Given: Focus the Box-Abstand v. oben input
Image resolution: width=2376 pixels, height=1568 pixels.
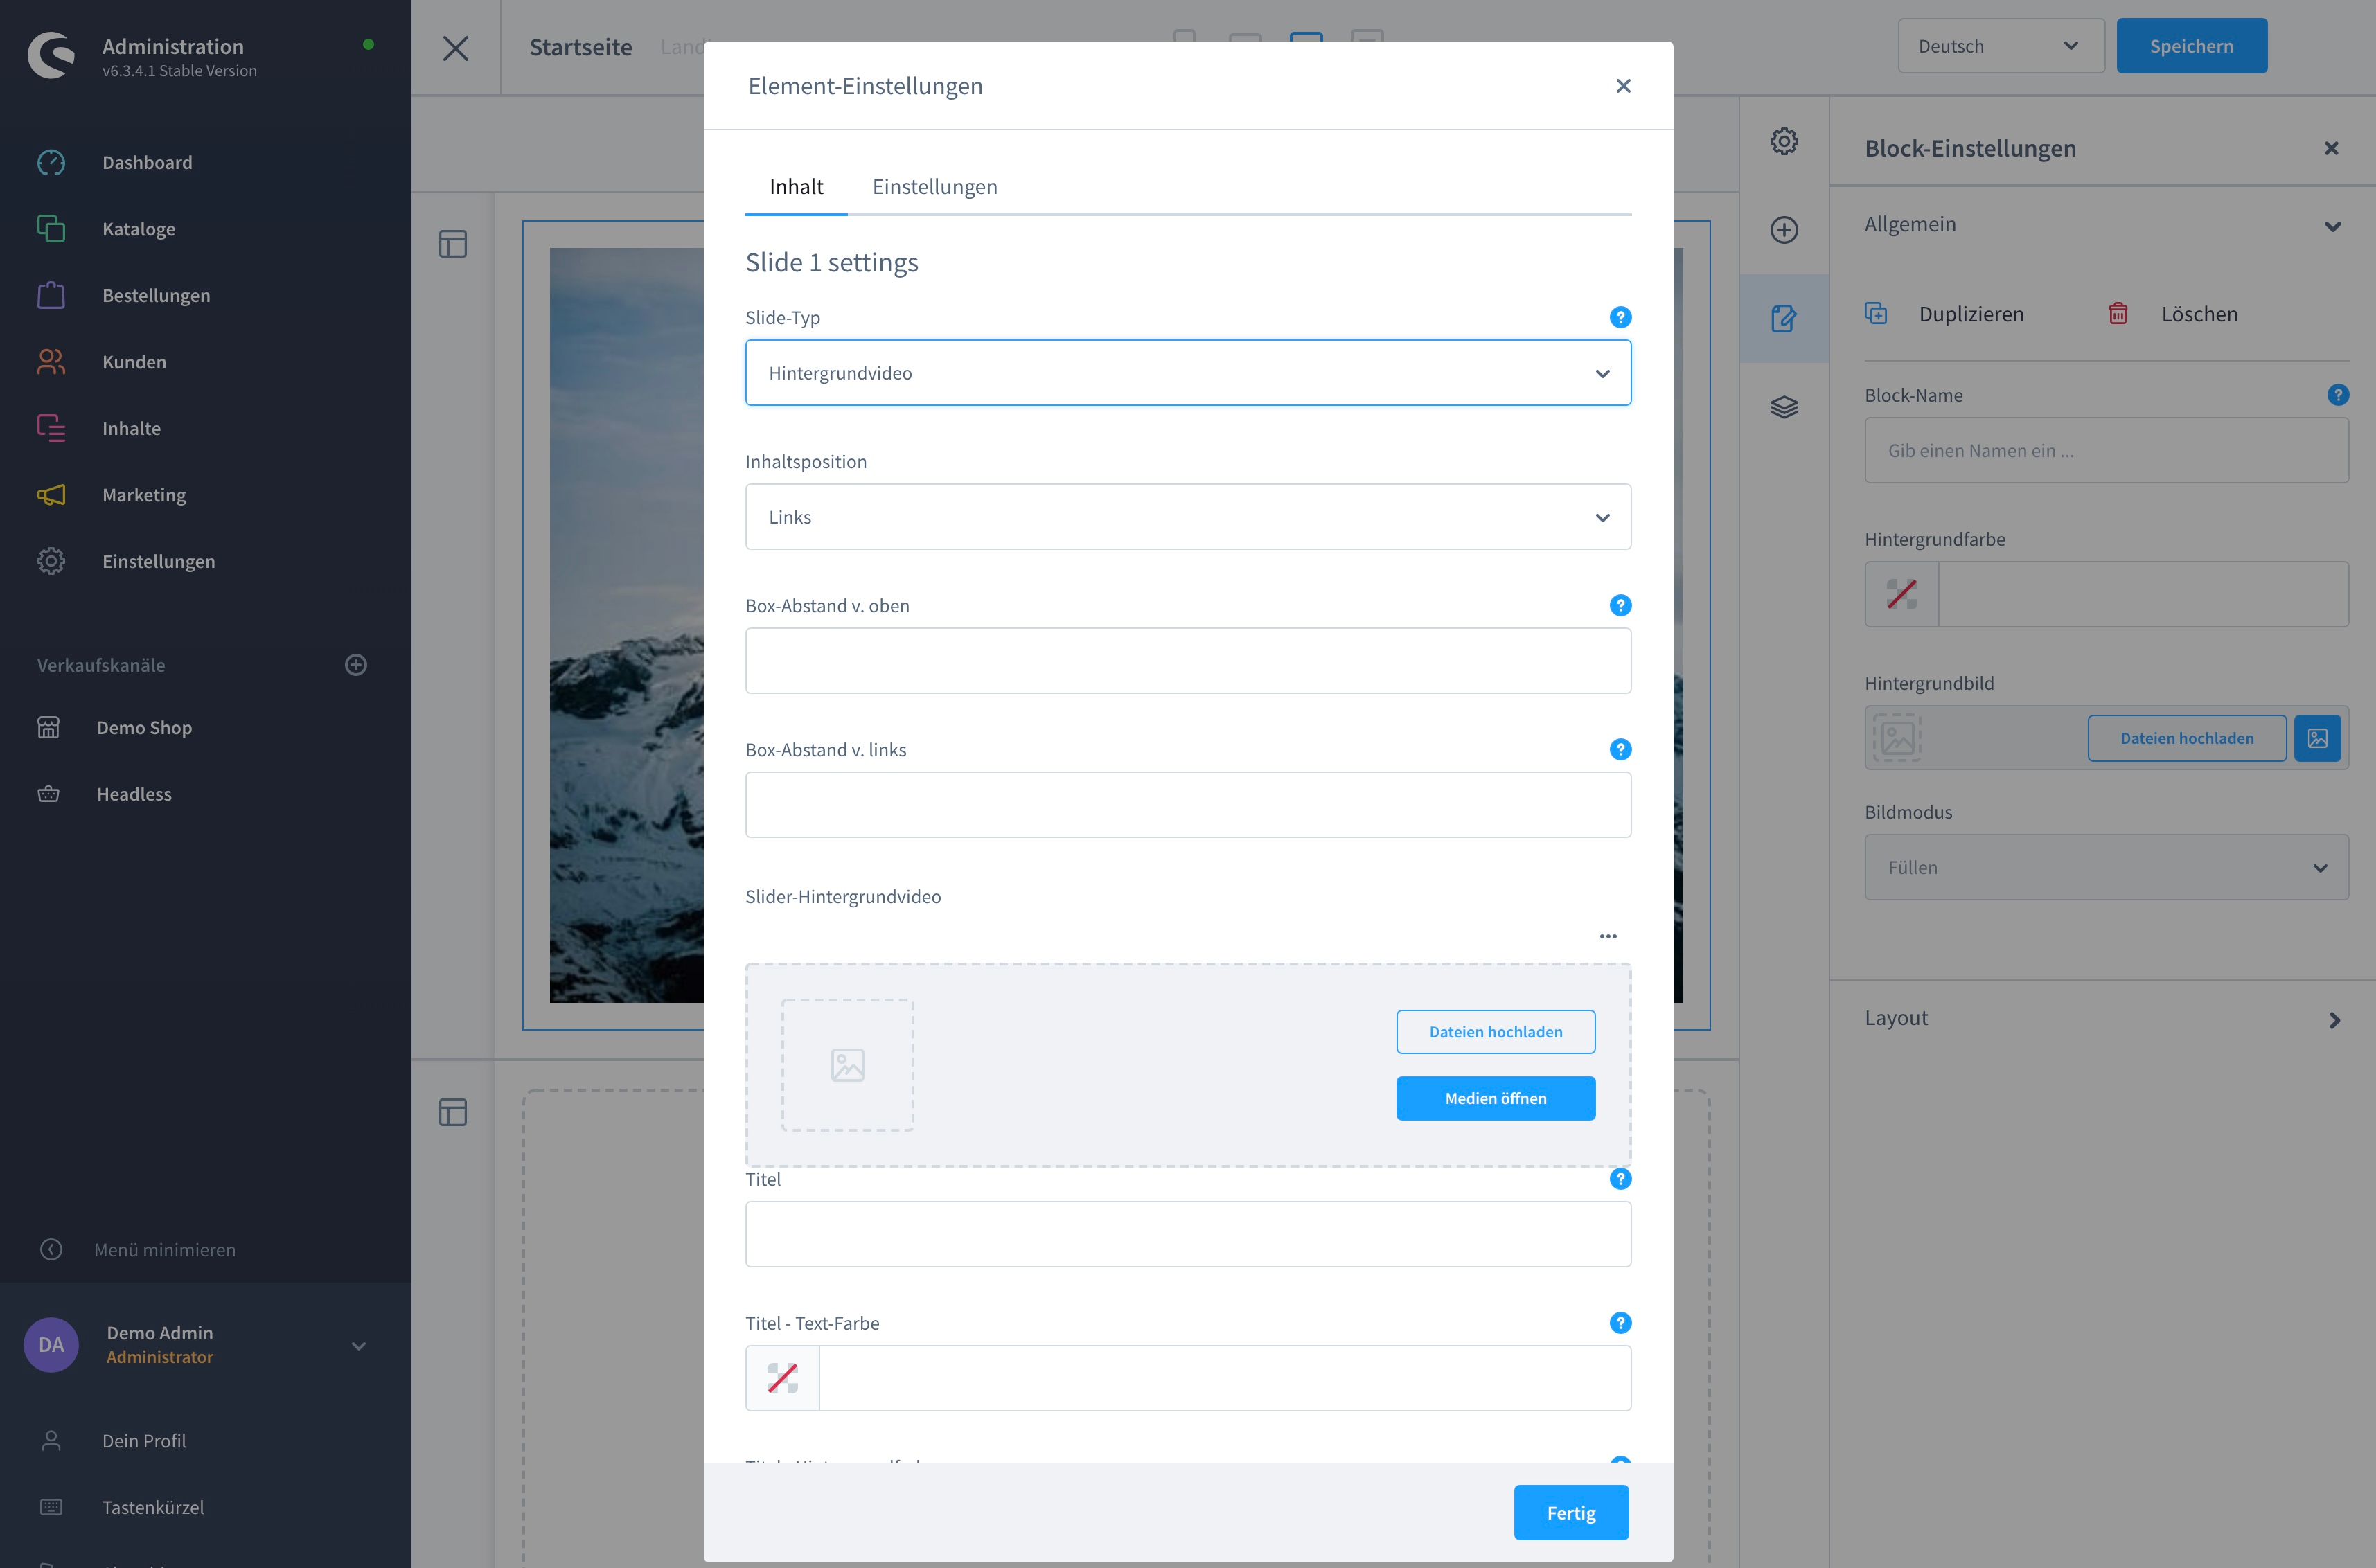Looking at the screenshot, I should [1188, 661].
